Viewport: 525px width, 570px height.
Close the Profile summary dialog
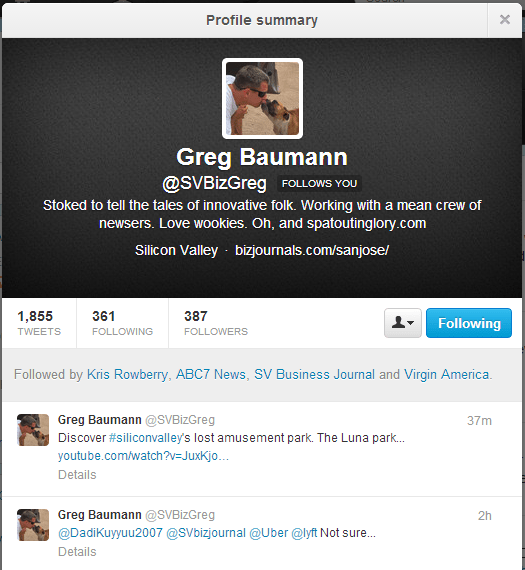tap(505, 19)
